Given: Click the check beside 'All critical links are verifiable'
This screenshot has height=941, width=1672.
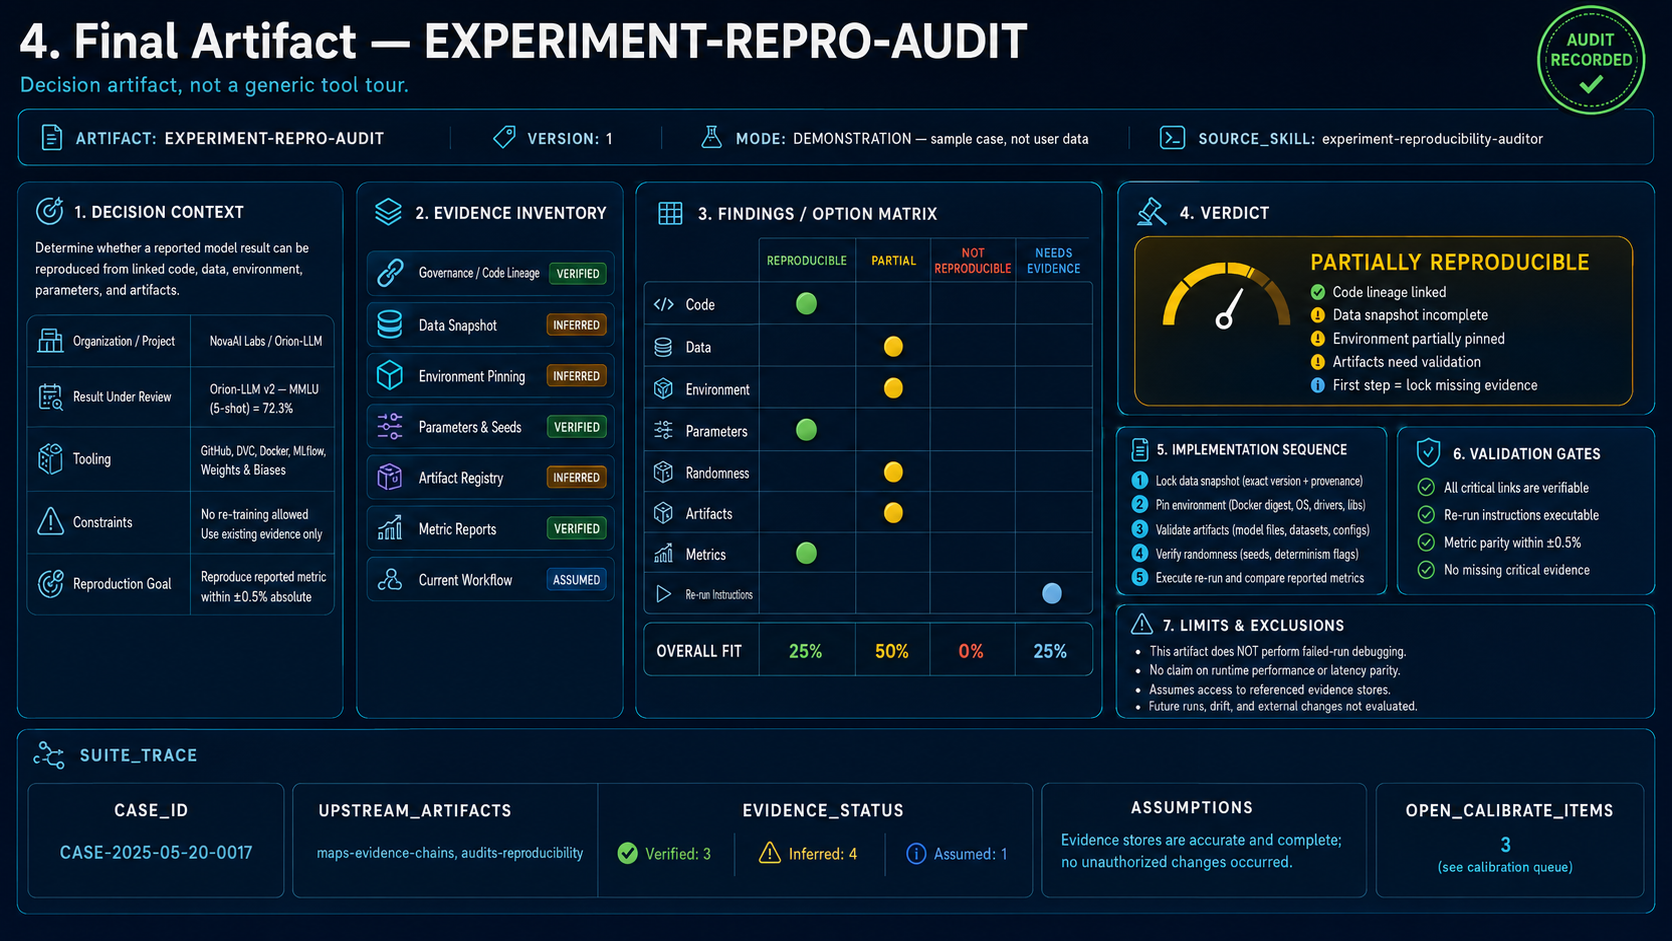Looking at the screenshot, I should point(1427,488).
